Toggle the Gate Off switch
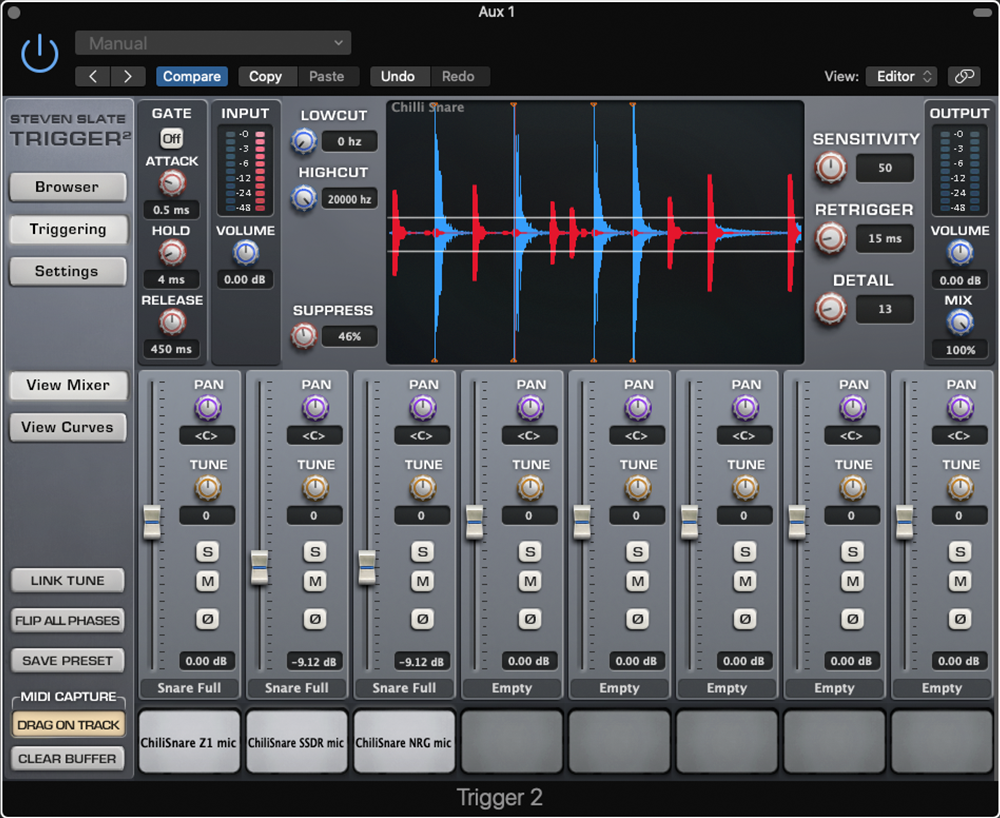This screenshot has height=818, width=1000. click(172, 138)
